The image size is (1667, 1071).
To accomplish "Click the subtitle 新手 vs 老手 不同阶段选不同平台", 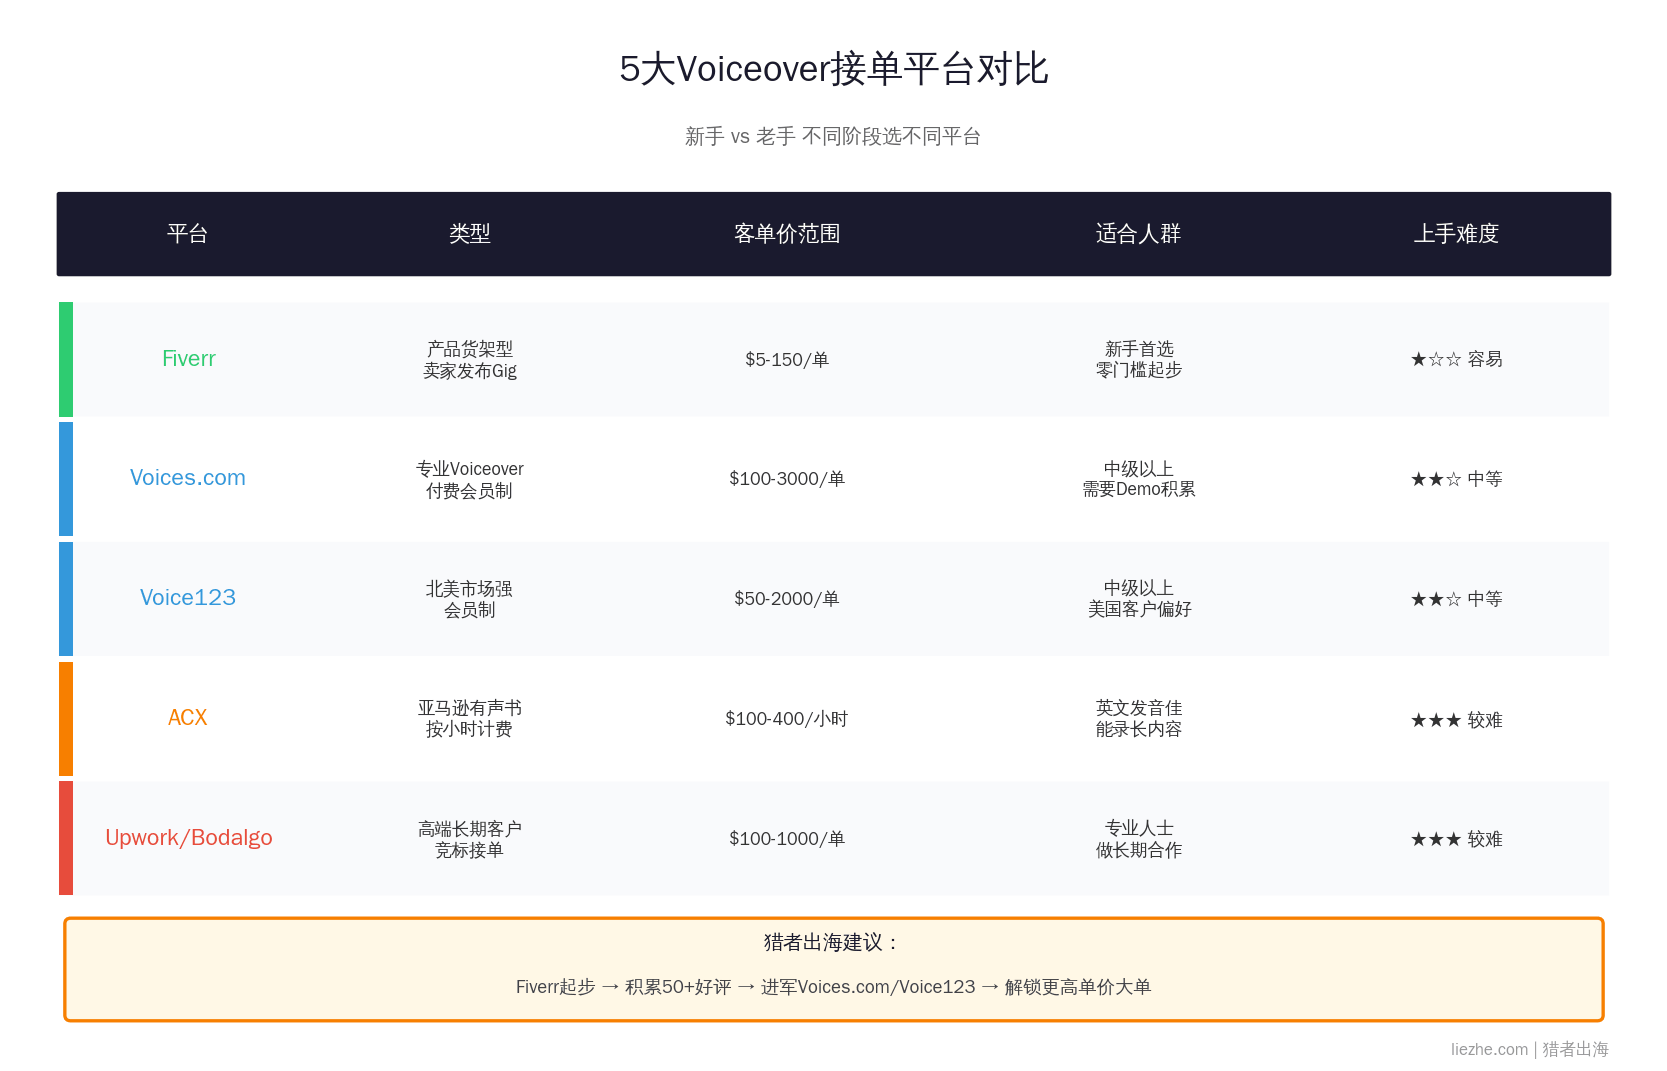I will (x=833, y=136).
